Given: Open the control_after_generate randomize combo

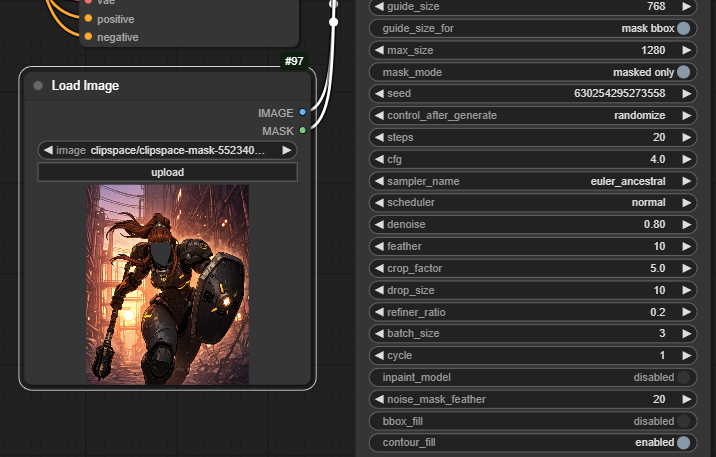Looking at the screenshot, I should coord(533,116).
